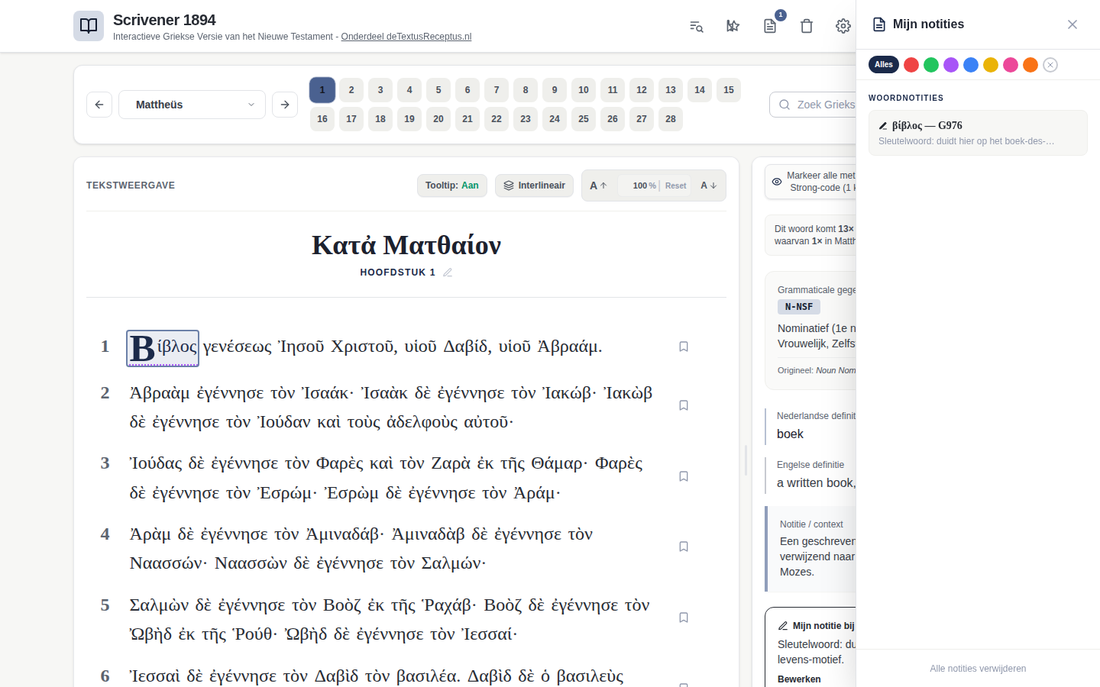Bookmark verse 5

click(683, 618)
